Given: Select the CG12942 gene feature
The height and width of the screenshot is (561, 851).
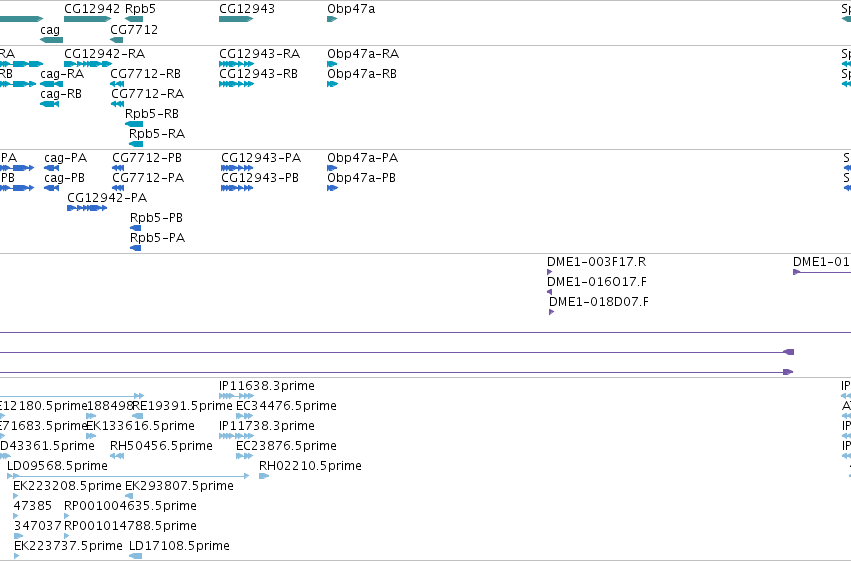Looking at the screenshot, I should point(87,19).
